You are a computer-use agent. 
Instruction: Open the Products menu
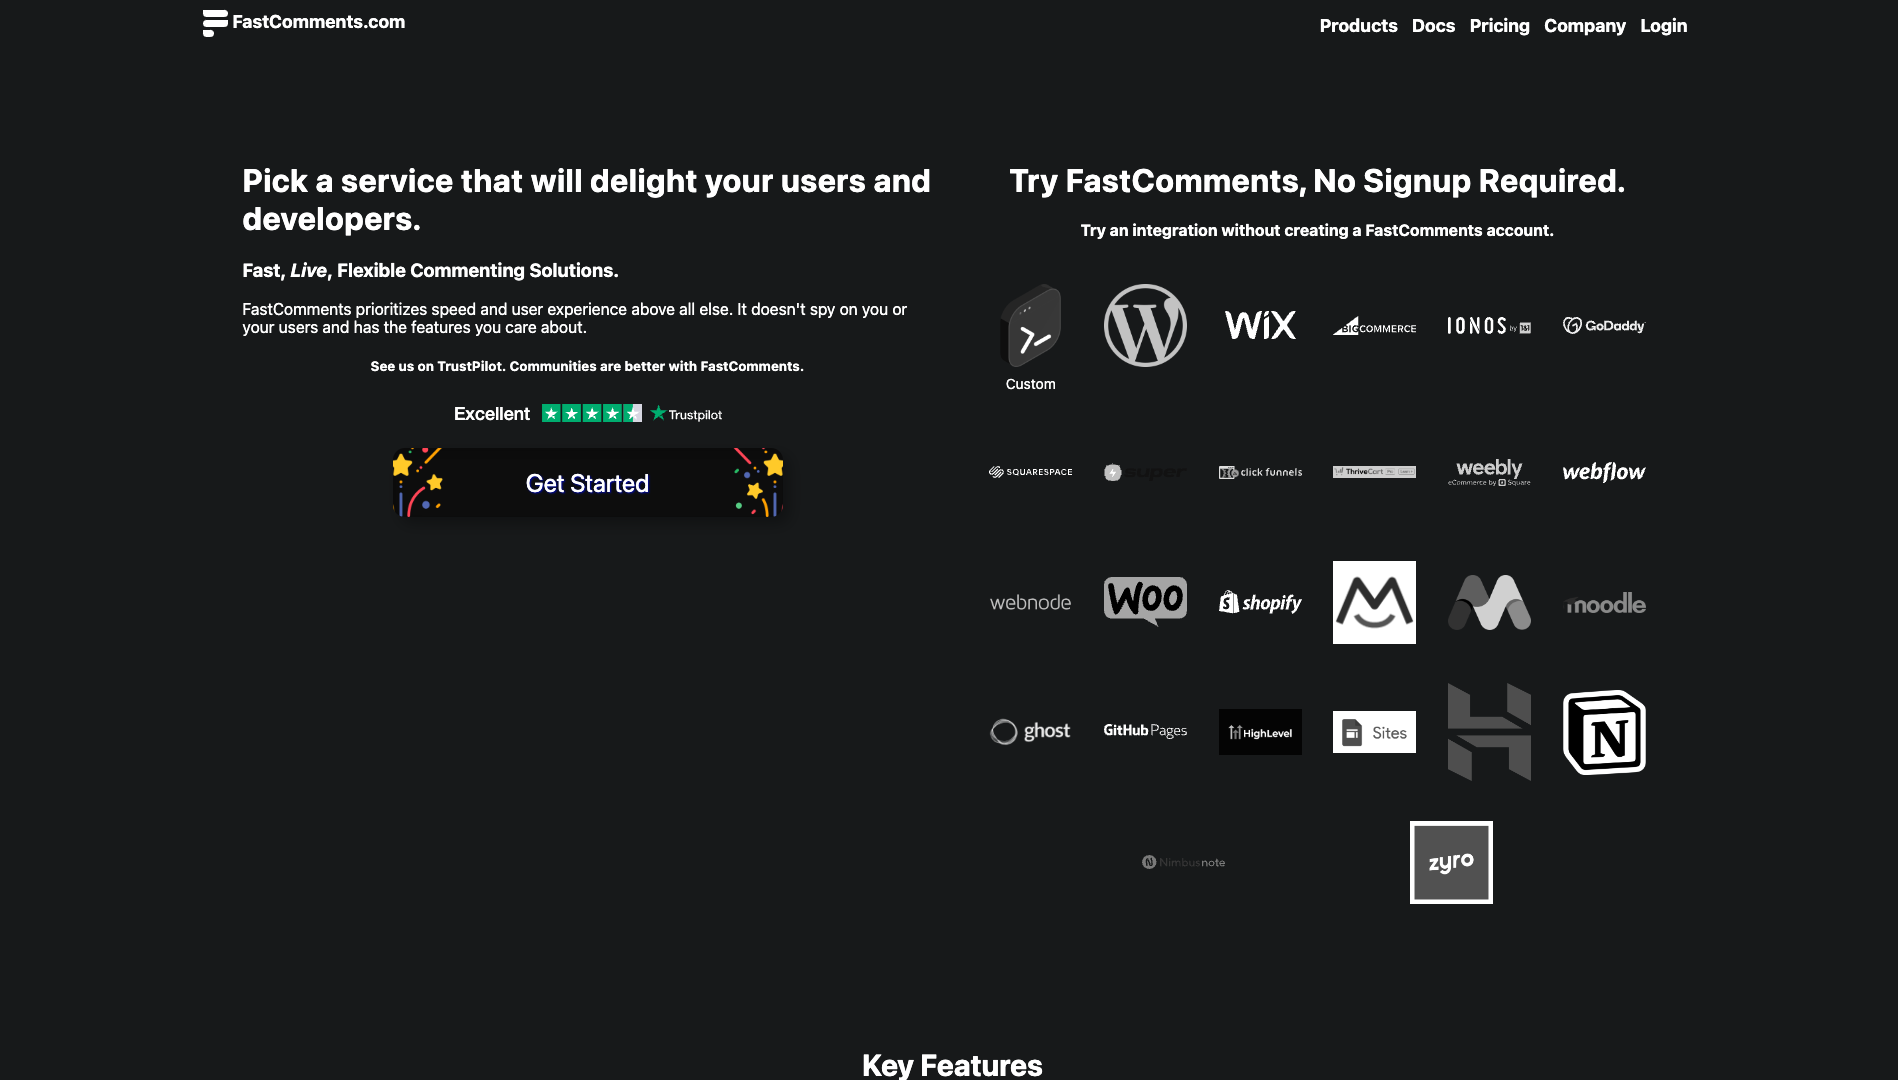(x=1358, y=26)
